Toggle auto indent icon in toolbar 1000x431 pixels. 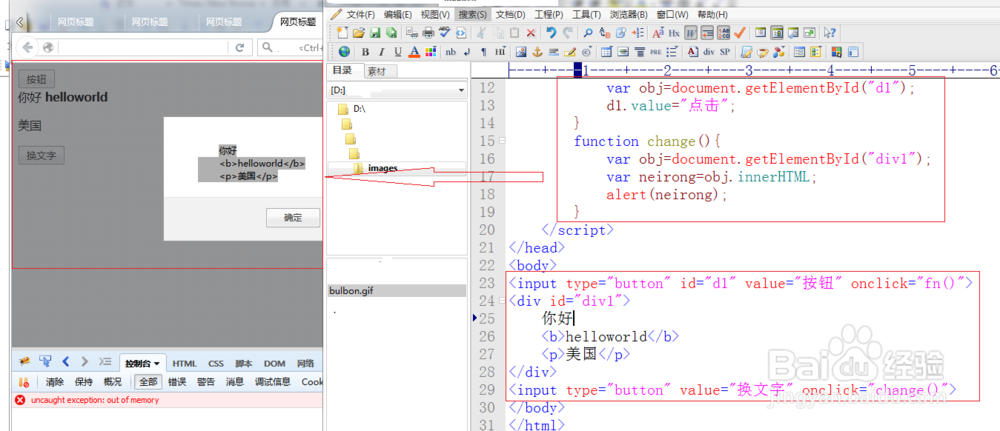tap(707, 33)
